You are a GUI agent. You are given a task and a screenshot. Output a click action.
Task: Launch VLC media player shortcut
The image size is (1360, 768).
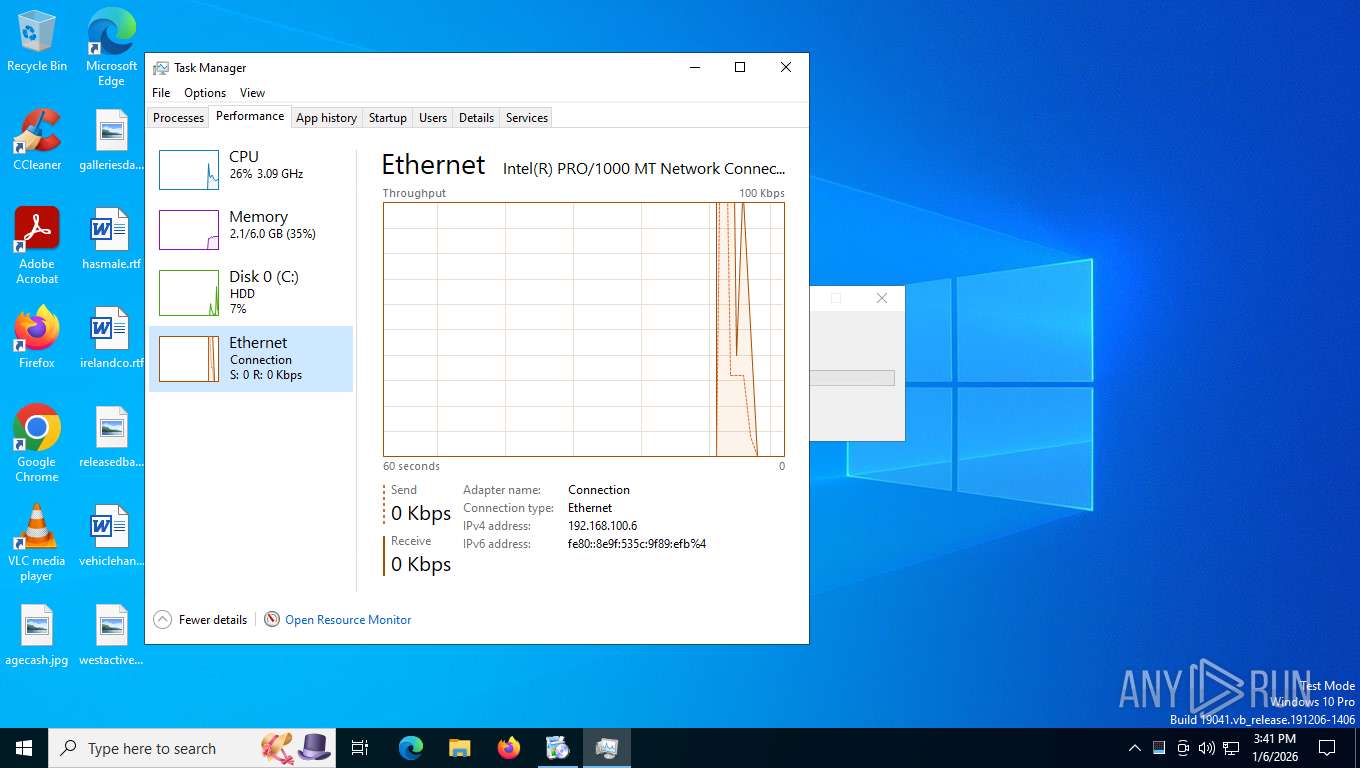pyautogui.click(x=37, y=543)
